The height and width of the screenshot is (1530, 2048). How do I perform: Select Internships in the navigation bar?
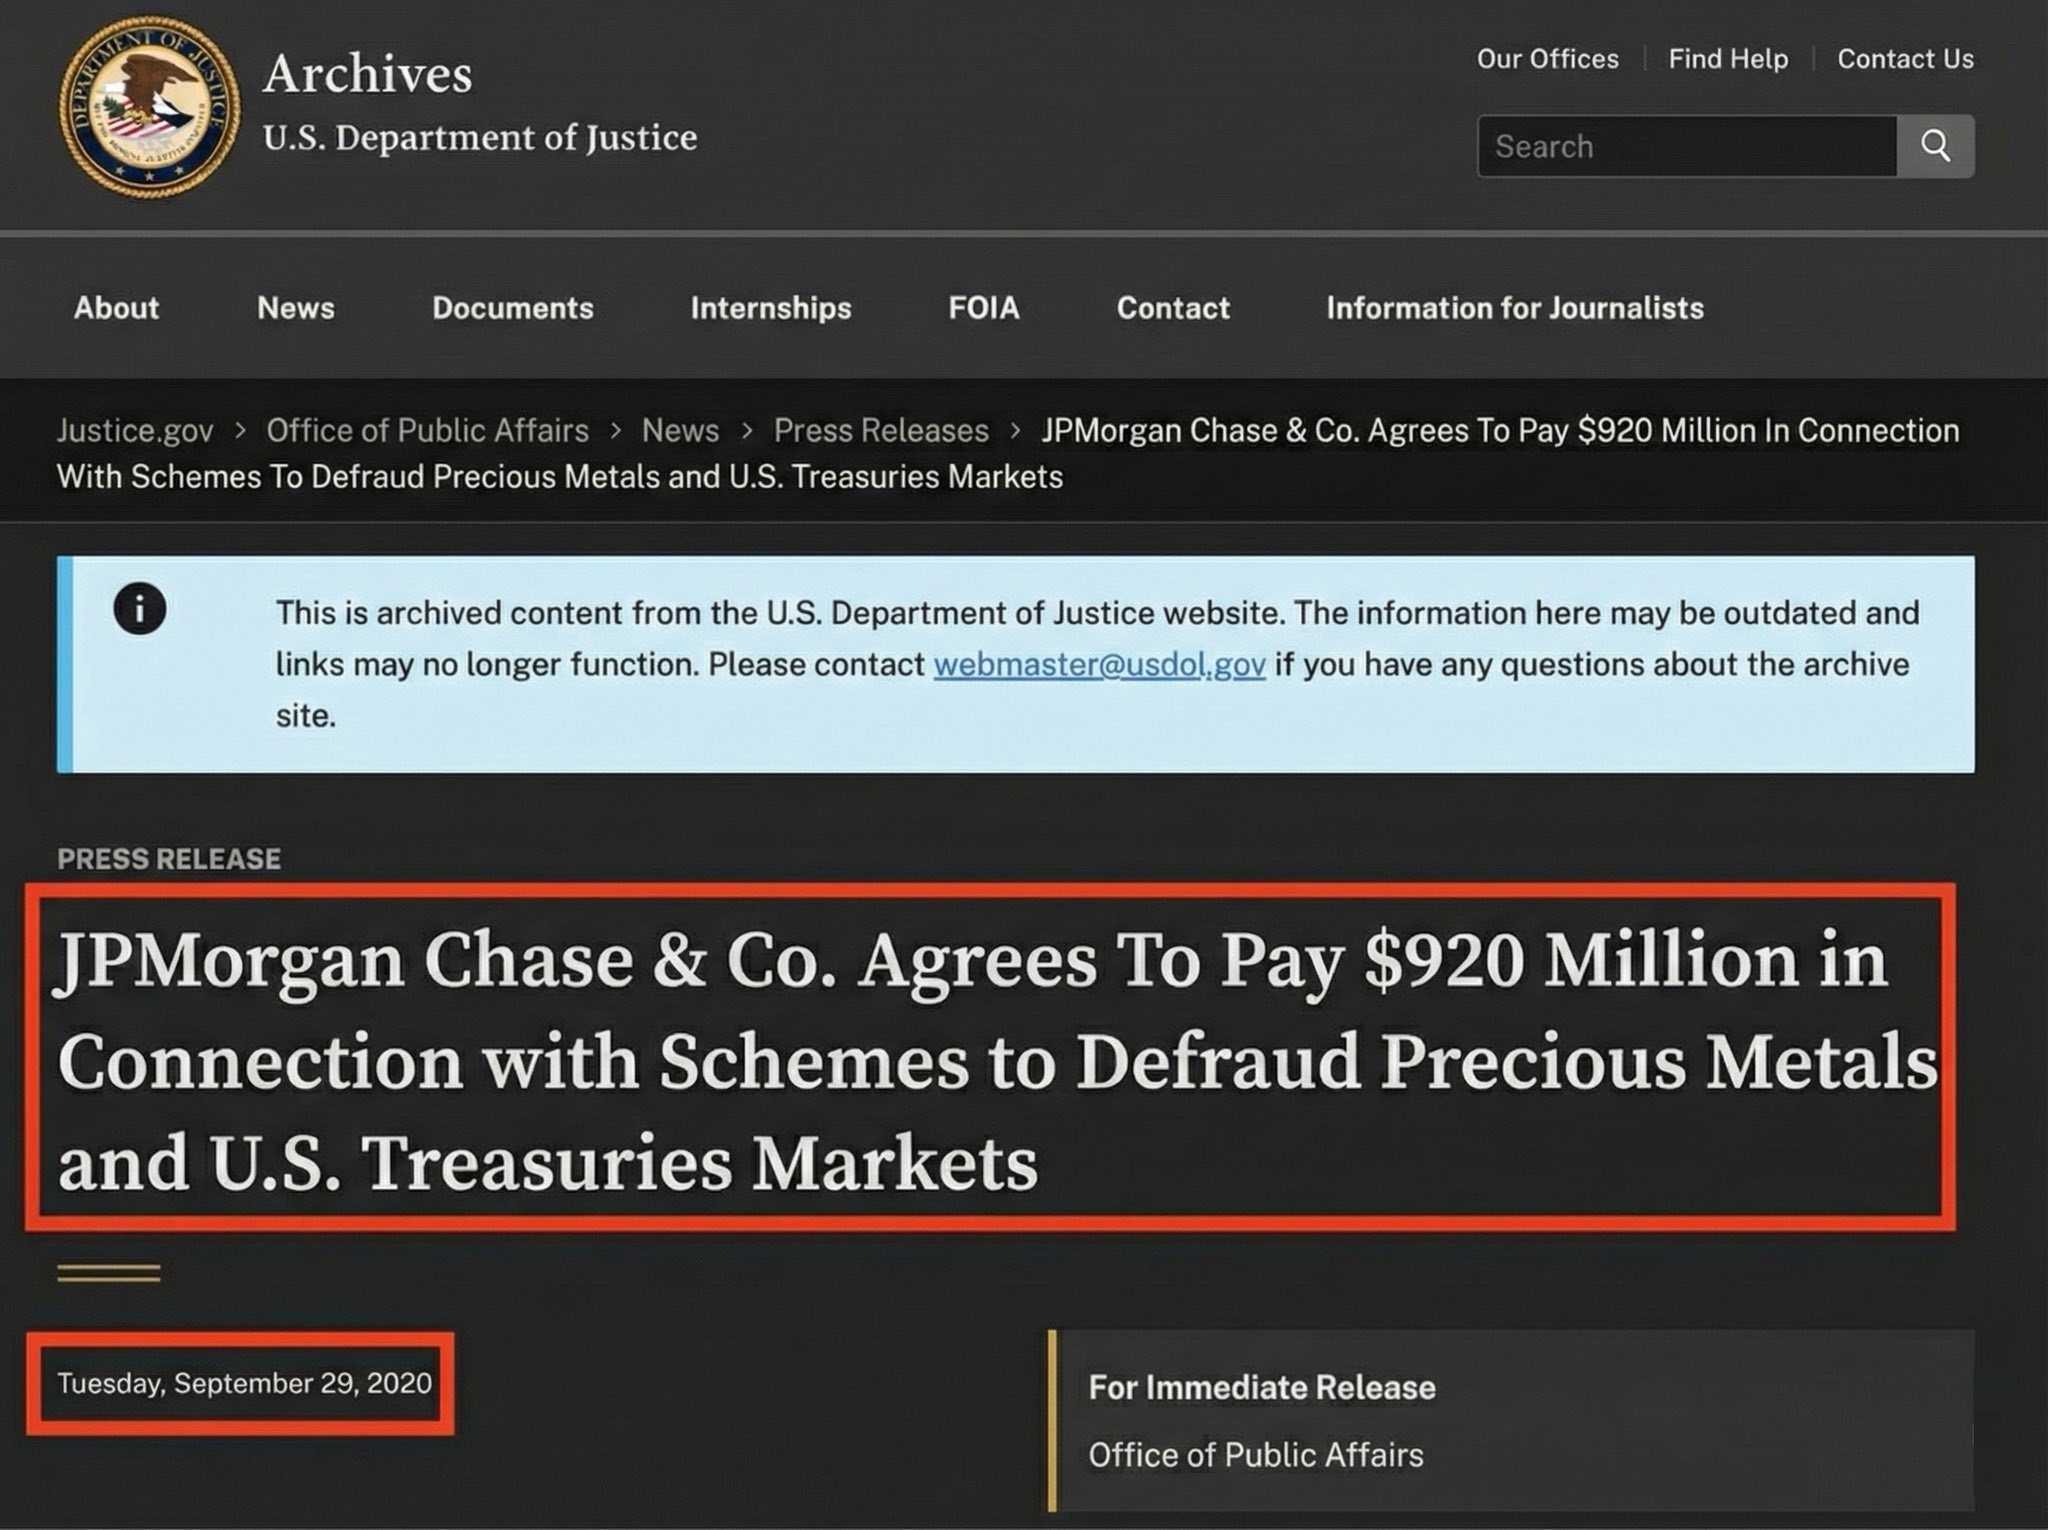pyautogui.click(x=770, y=308)
